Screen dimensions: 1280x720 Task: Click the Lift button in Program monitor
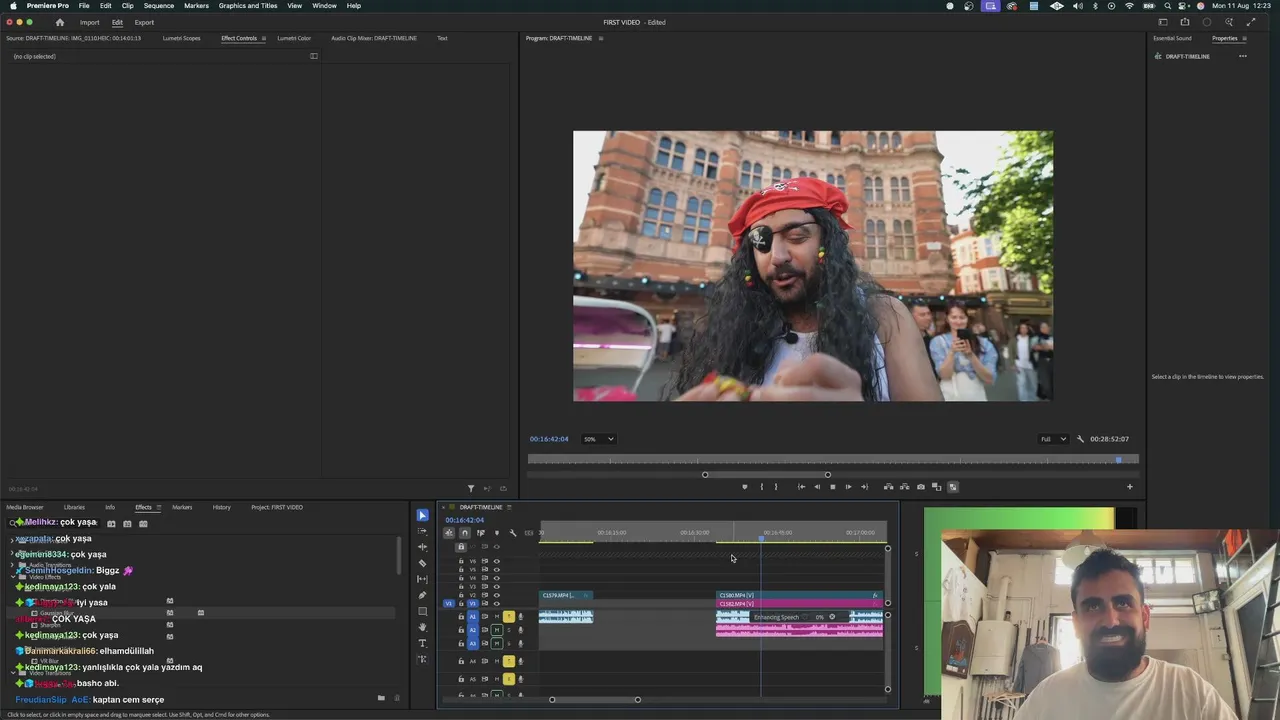click(888, 487)
